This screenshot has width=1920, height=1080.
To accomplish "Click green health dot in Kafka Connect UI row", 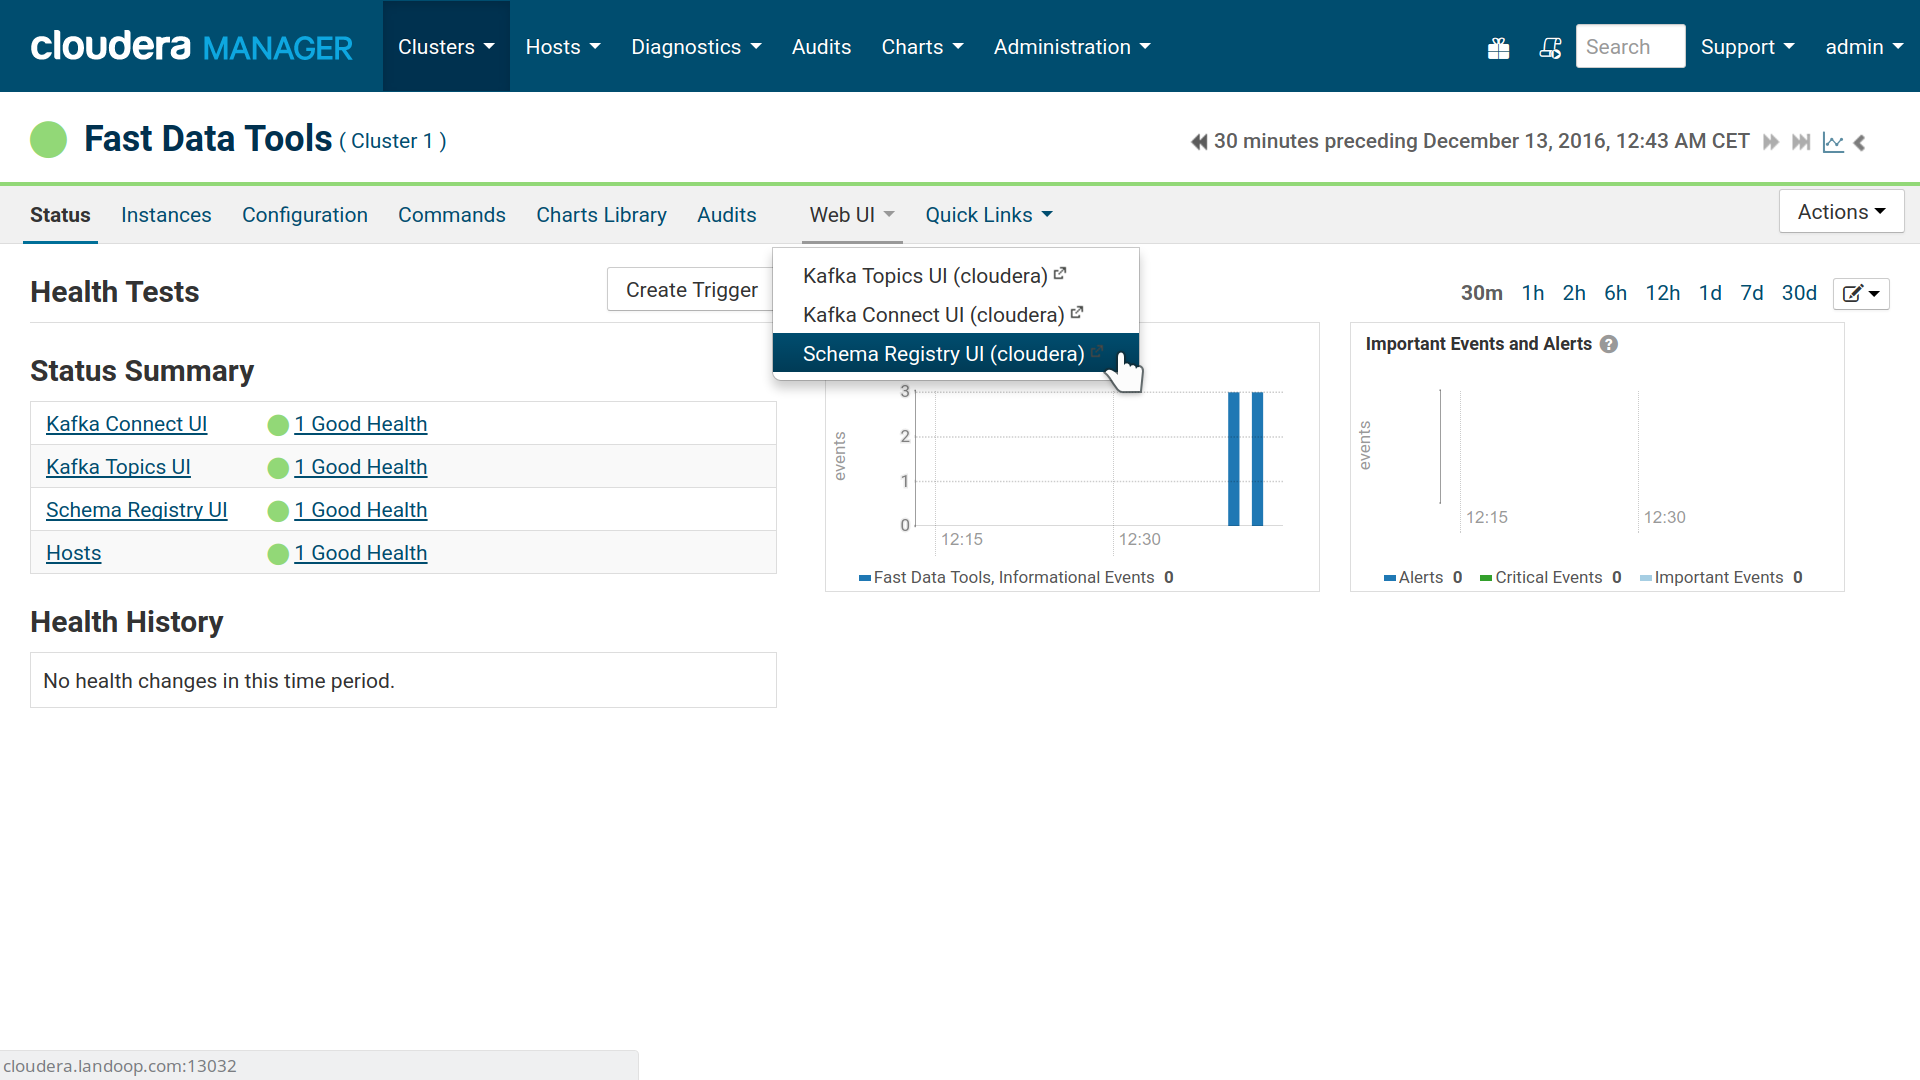I will click(x=278, y=425).
